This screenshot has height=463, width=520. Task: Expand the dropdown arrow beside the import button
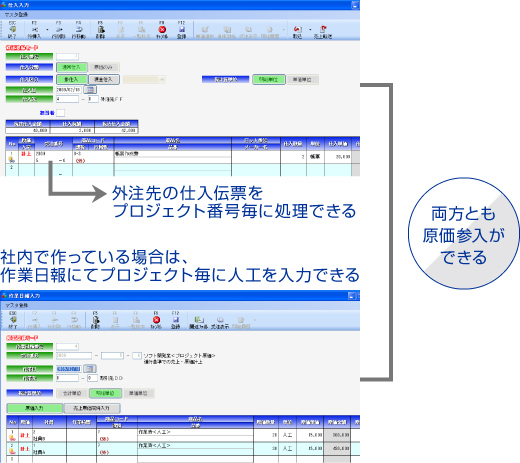(x=310, y=30)
